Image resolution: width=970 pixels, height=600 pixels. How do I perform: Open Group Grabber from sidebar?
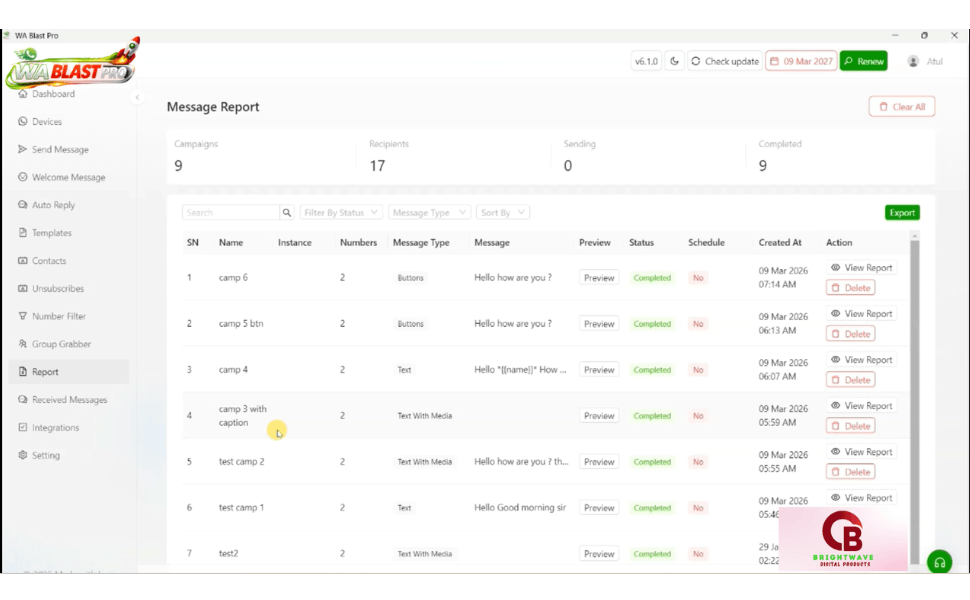coord(61,344)
